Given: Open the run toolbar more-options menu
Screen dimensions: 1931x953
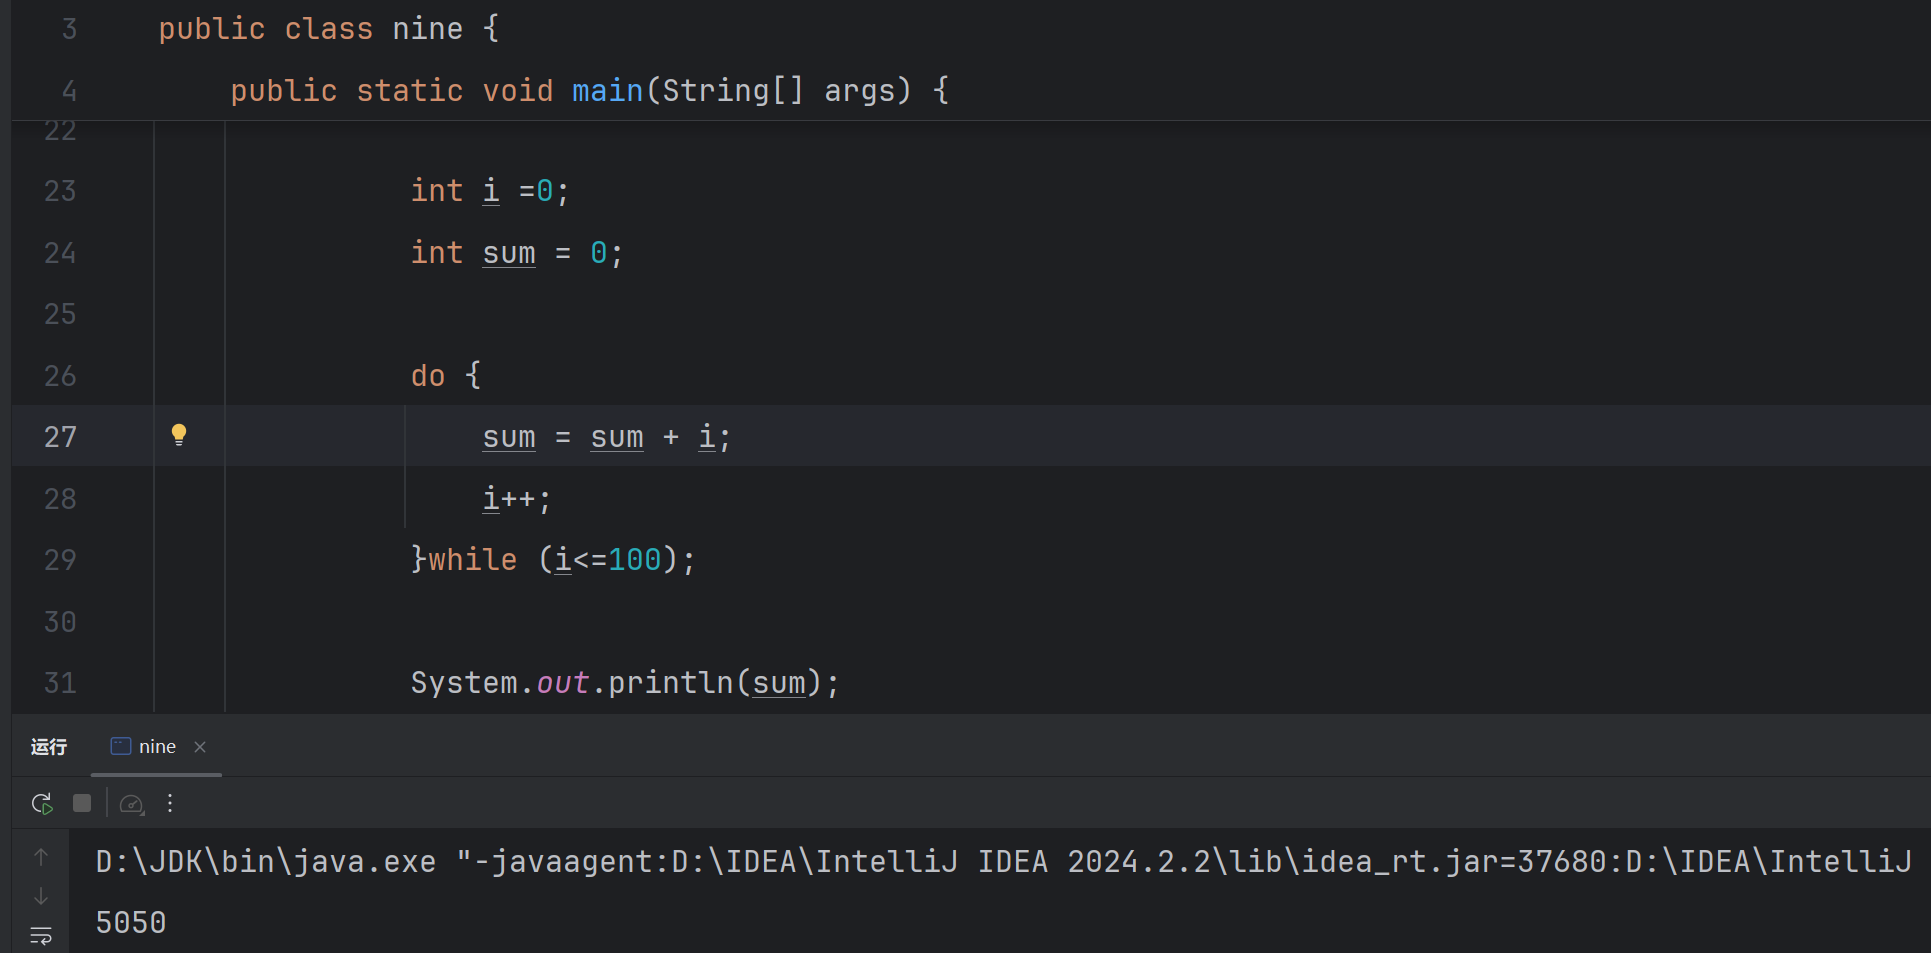Looking at the screenshot, I should tap(170, 803).
